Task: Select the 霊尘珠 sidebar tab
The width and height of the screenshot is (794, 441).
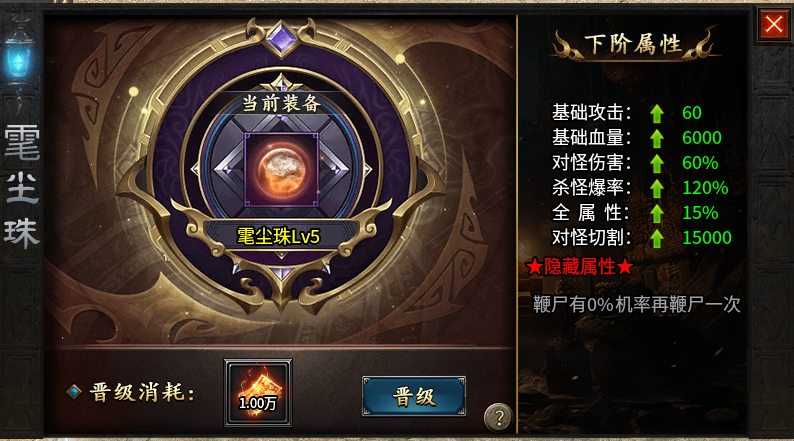Action: 21,187
